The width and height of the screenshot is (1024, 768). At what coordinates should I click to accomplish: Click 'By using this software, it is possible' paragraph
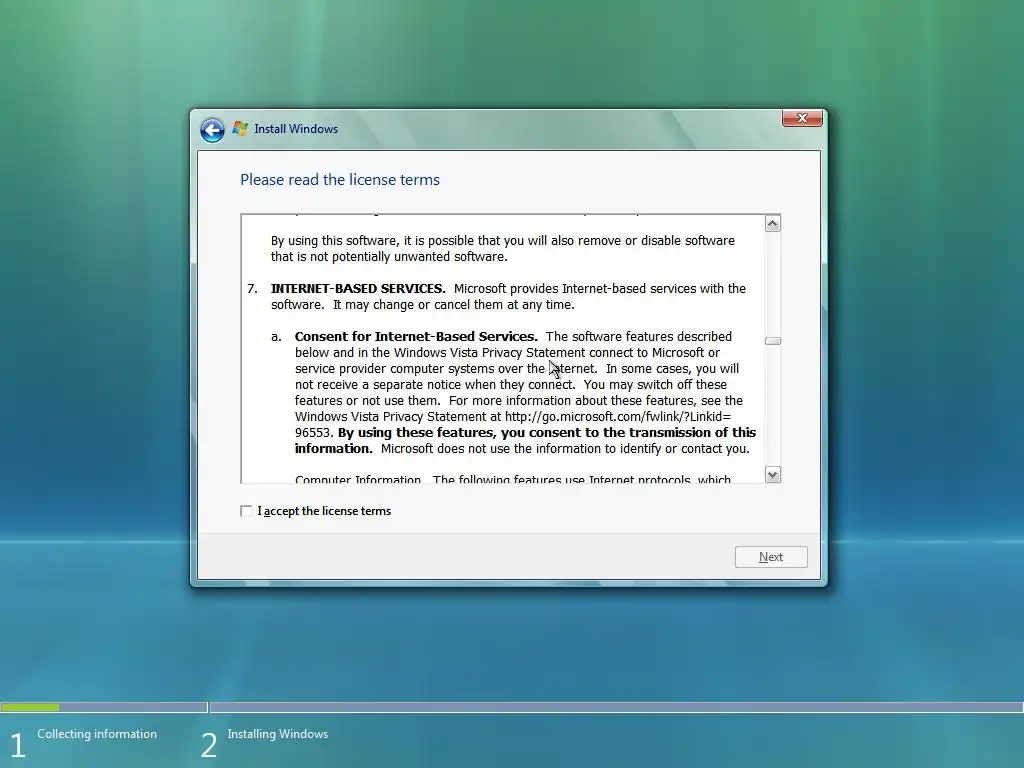point(503,248)
